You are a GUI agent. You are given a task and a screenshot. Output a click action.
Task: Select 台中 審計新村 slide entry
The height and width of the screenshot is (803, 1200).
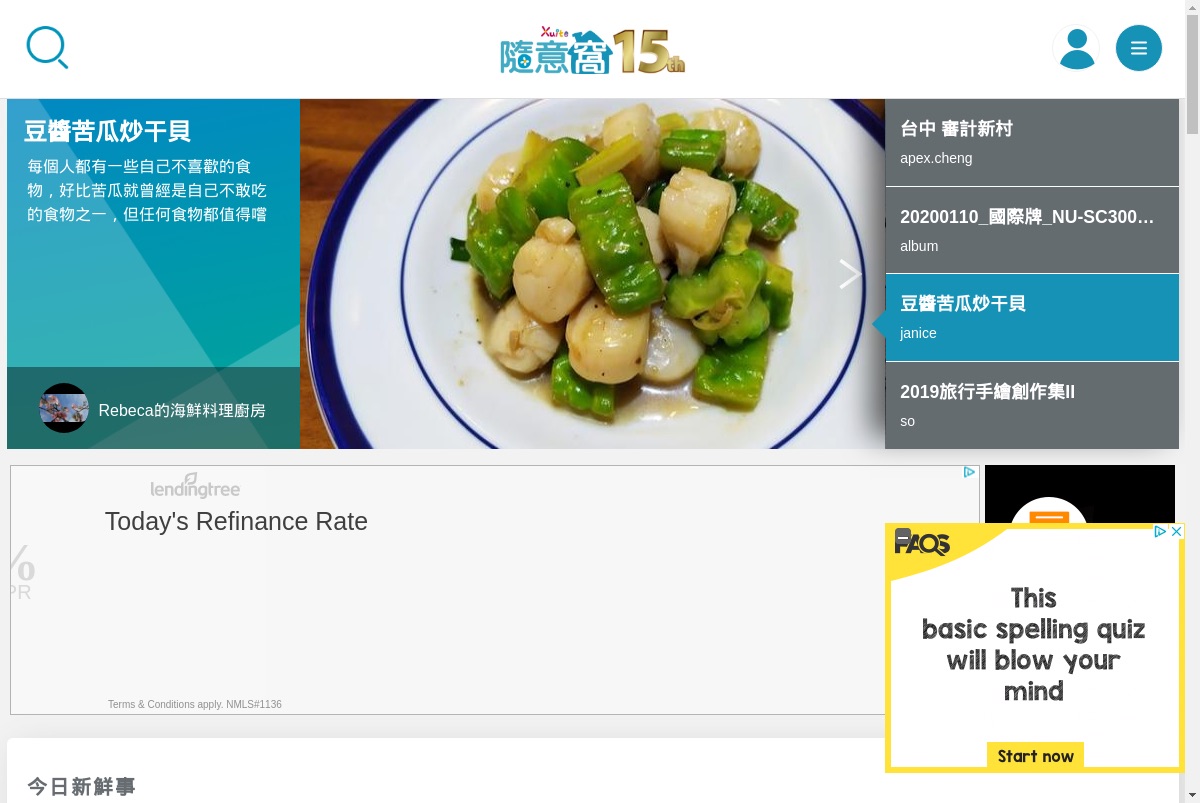pyautogui.click(x=1032, y=142)
